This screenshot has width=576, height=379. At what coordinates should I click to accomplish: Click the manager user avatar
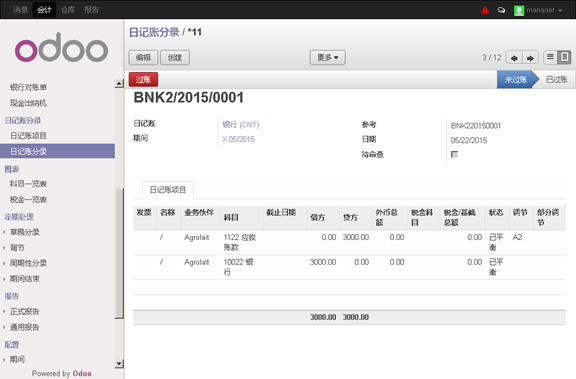click(x=519, y=10)
